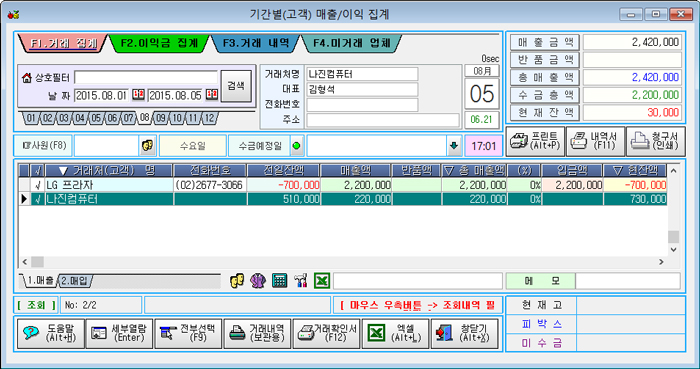Sort by 거래처(고객) 명 column header

point(109,170)
